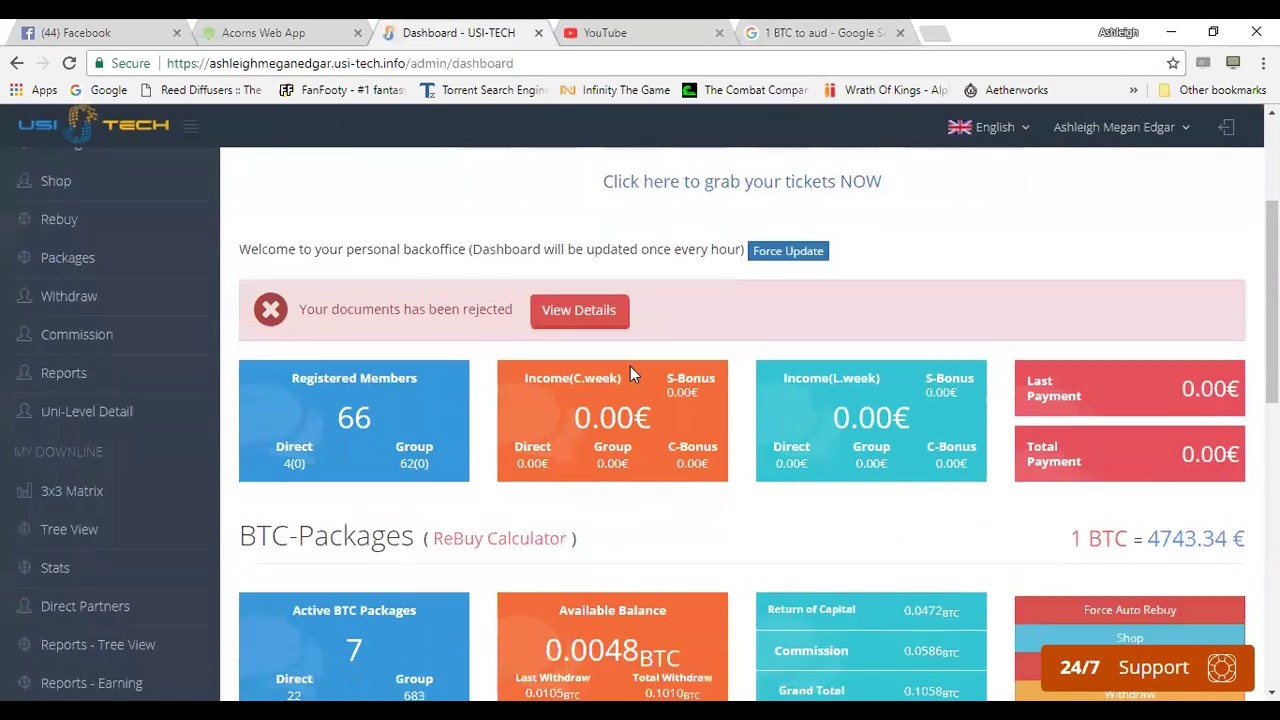1280x720 pixels.
Task: Click the USI-TECH logo
Action: (x=93, y=125)
